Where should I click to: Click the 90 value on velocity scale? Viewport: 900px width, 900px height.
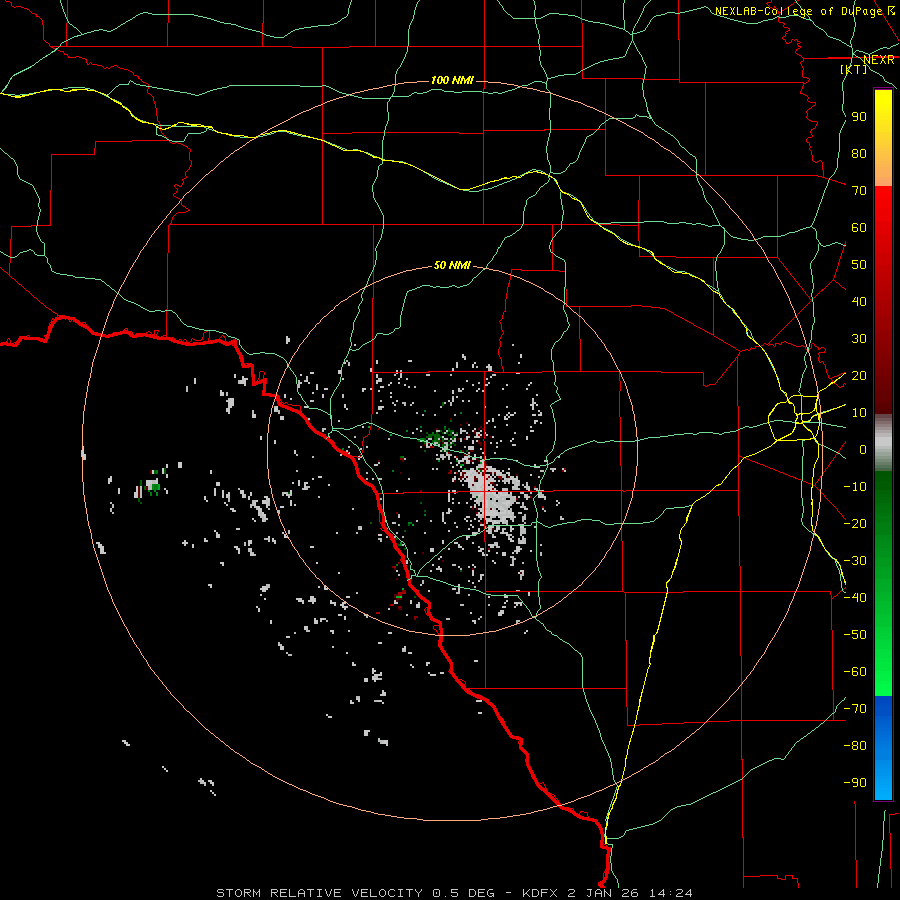click(859, 117)
